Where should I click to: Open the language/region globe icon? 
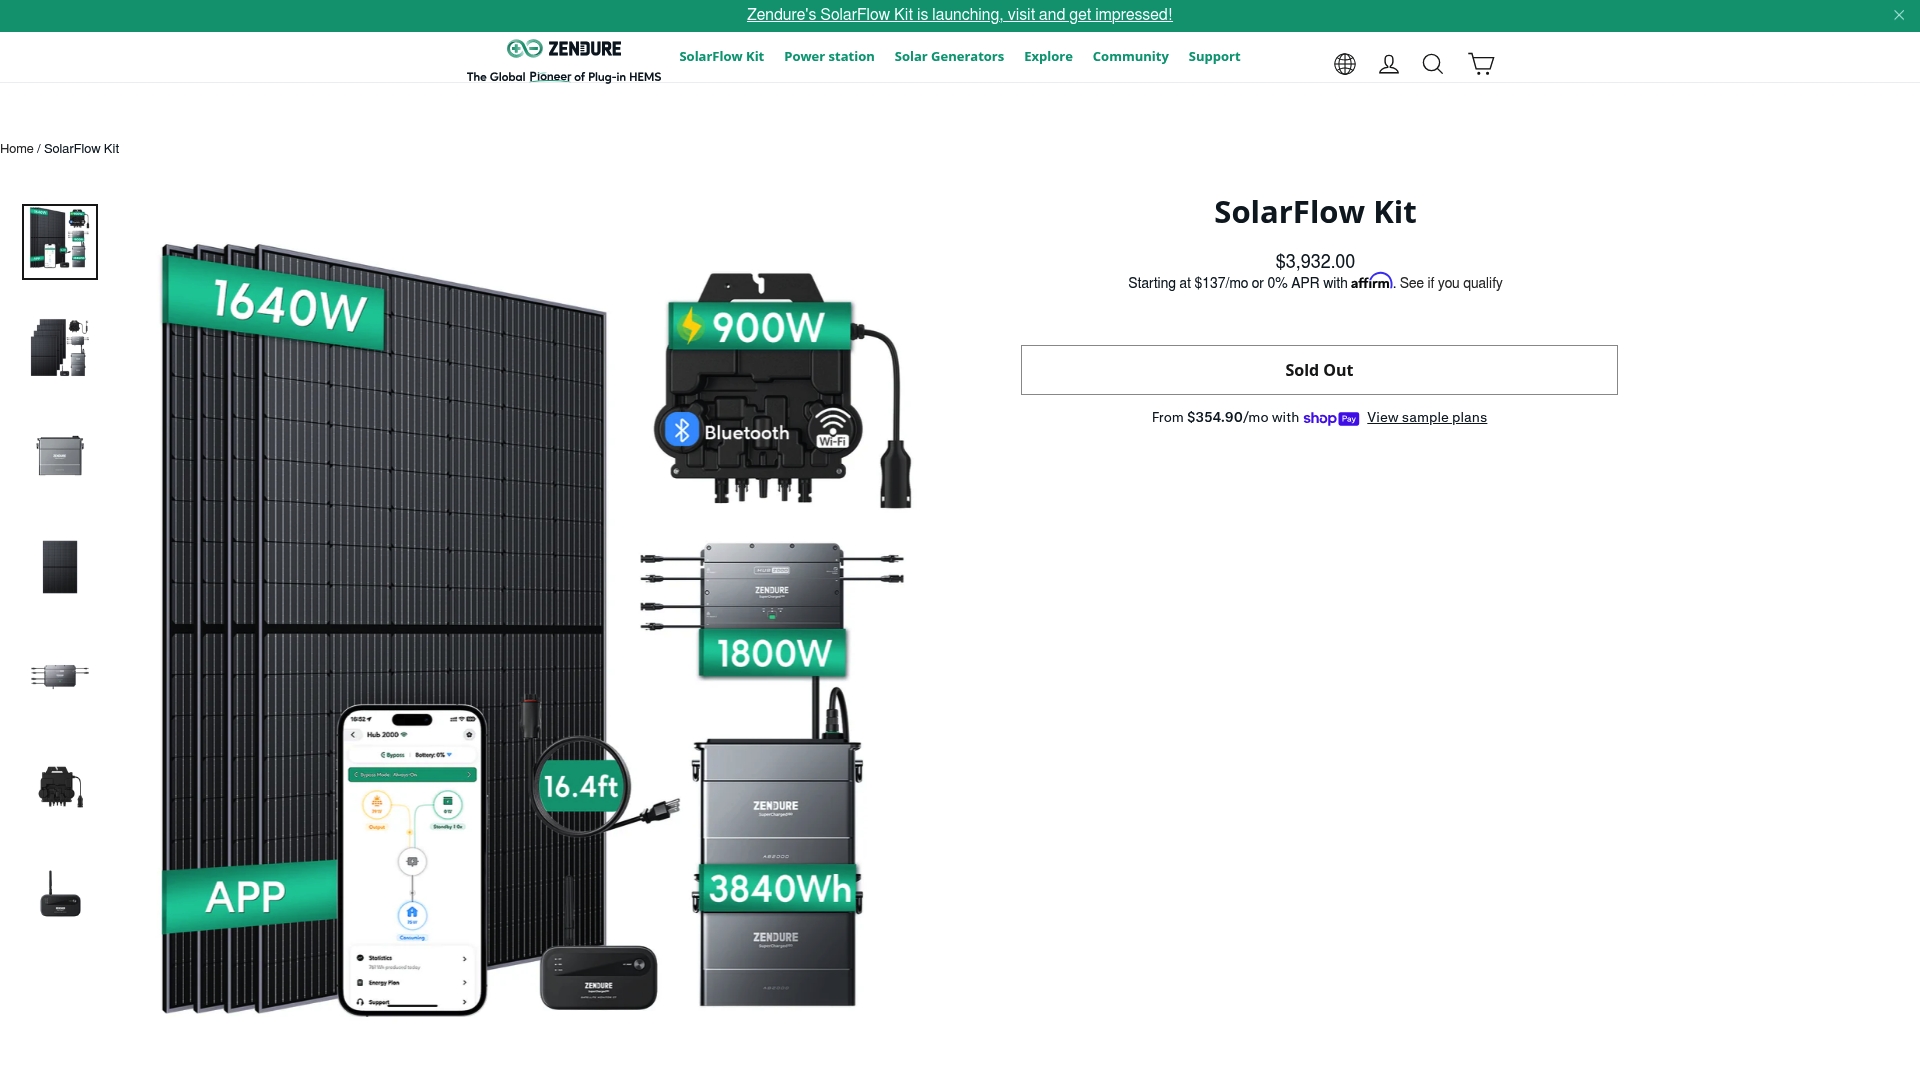click(x=1345, y=64)
